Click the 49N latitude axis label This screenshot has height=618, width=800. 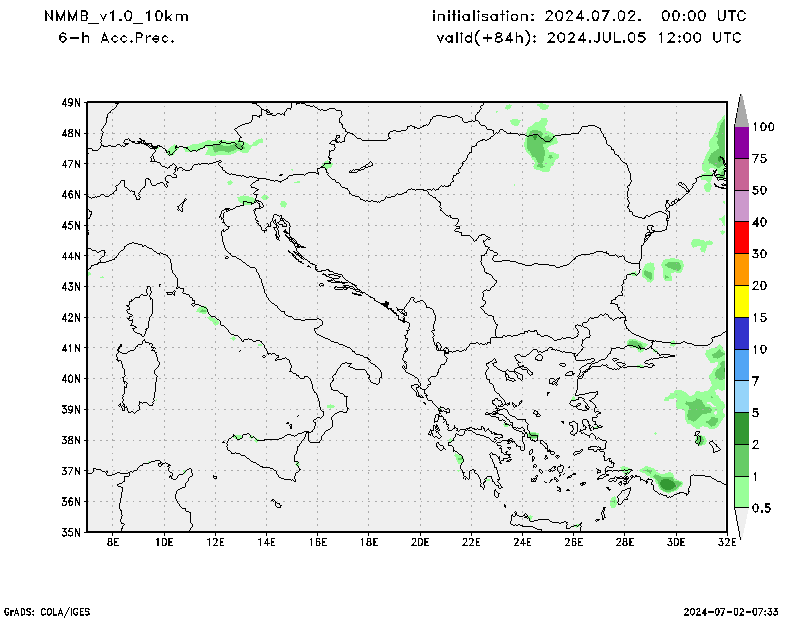click(x=70, y=102)
